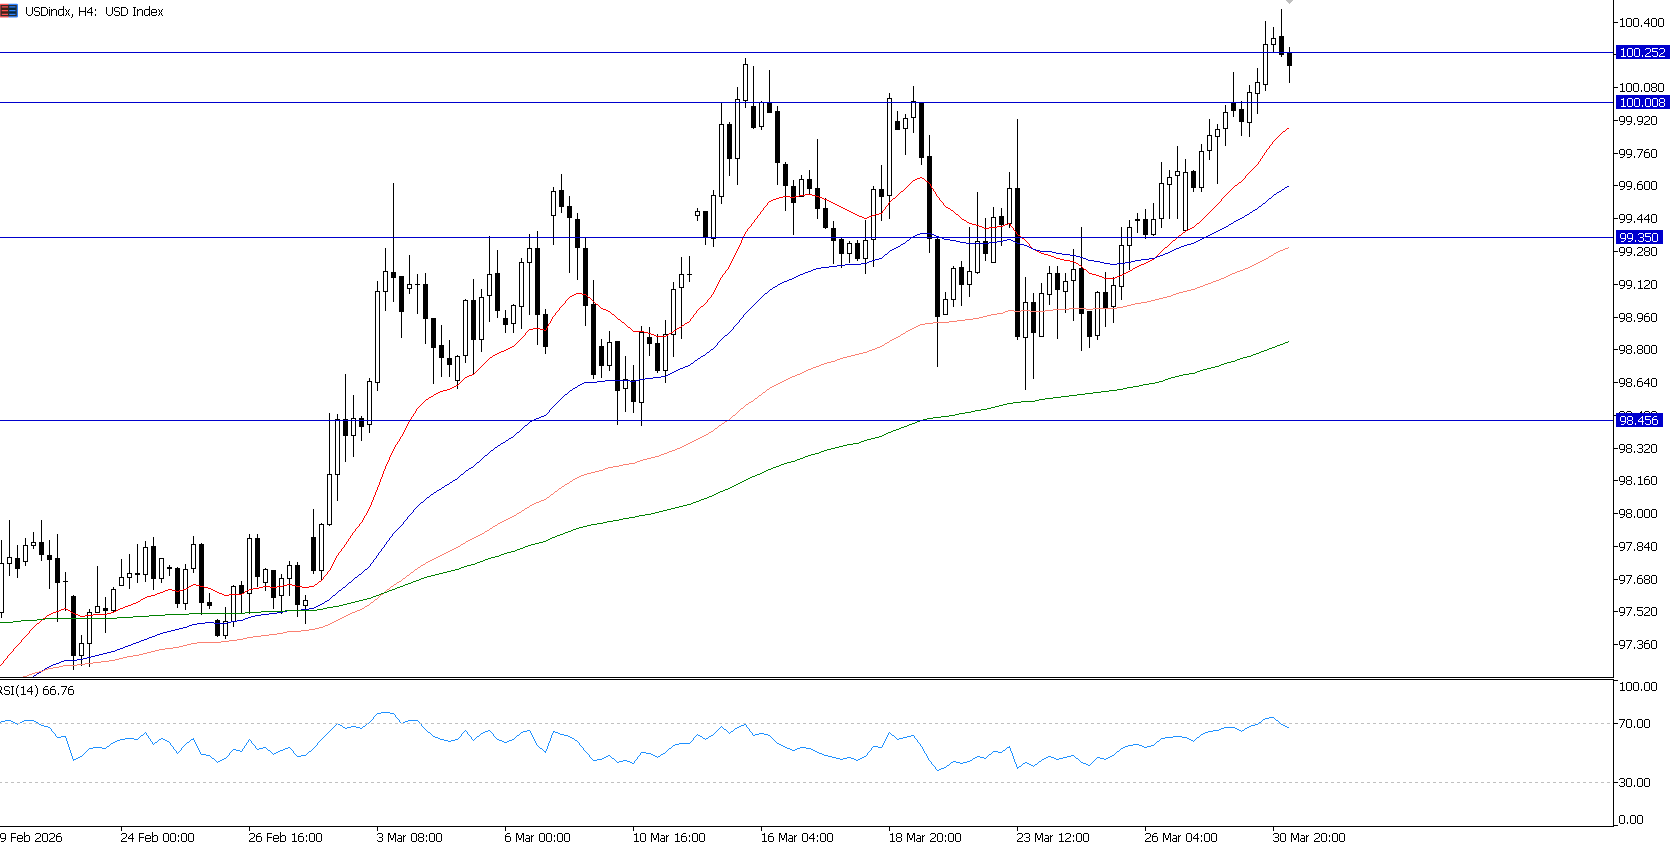Select the 100.252 price level label

pyautogui.click(x=1642, y=52)
